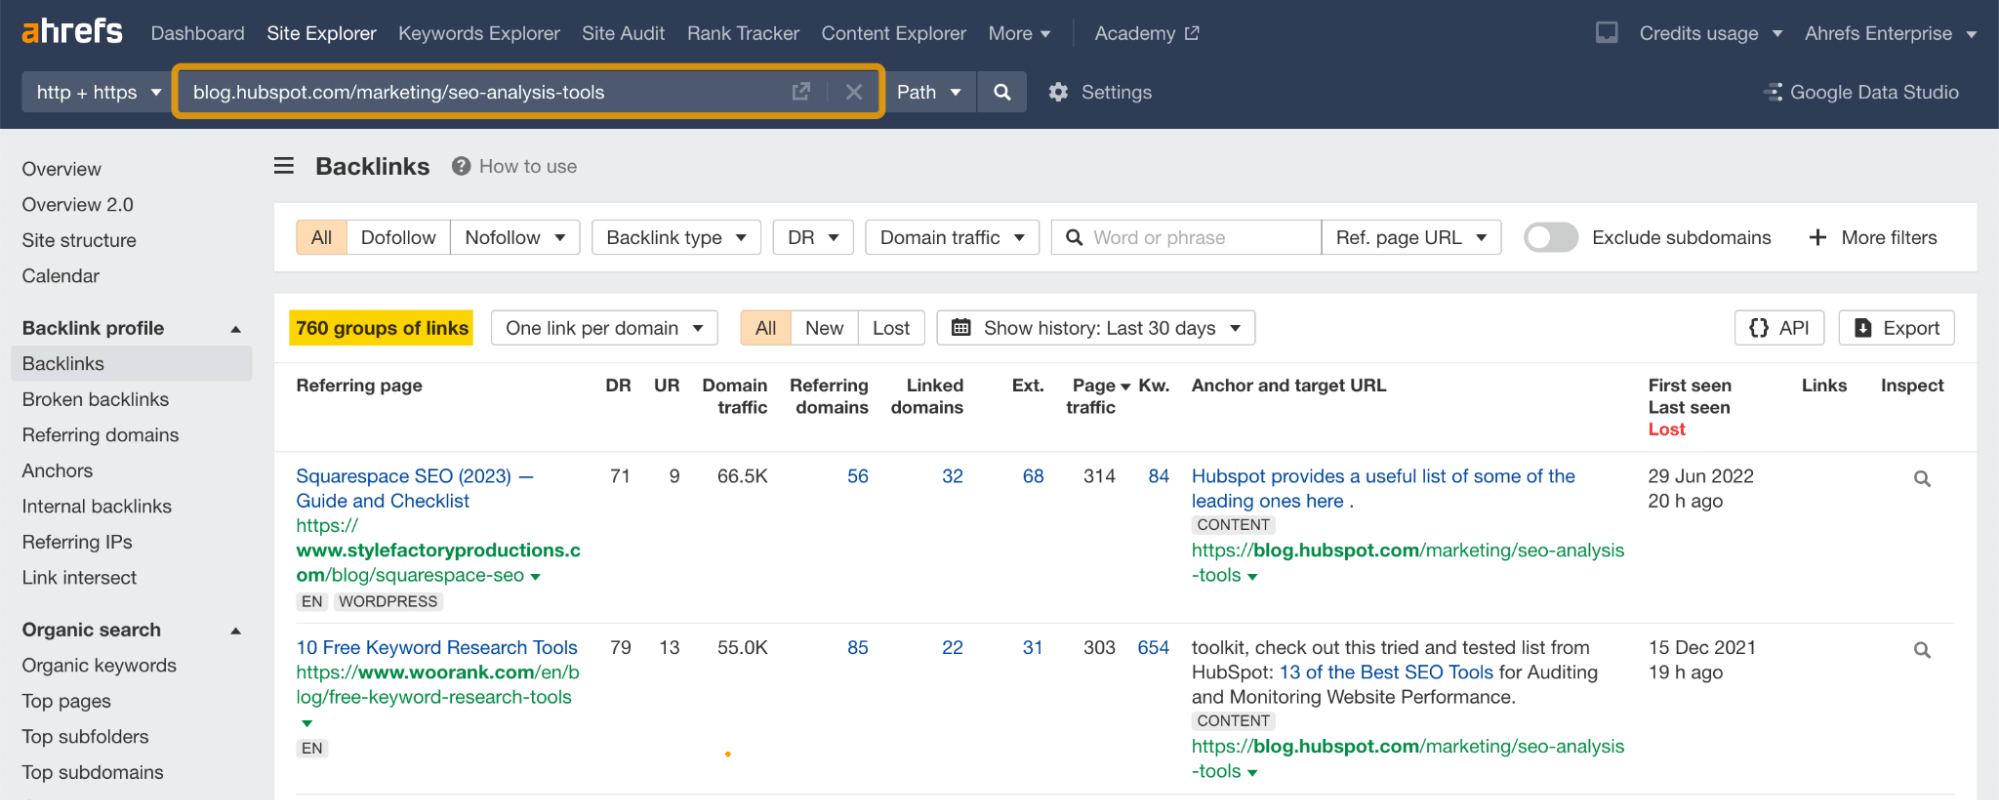1999x801 pixels.
Task: Open Squarespace SEO (2023) referring page link
Action: tap(414, 488)
